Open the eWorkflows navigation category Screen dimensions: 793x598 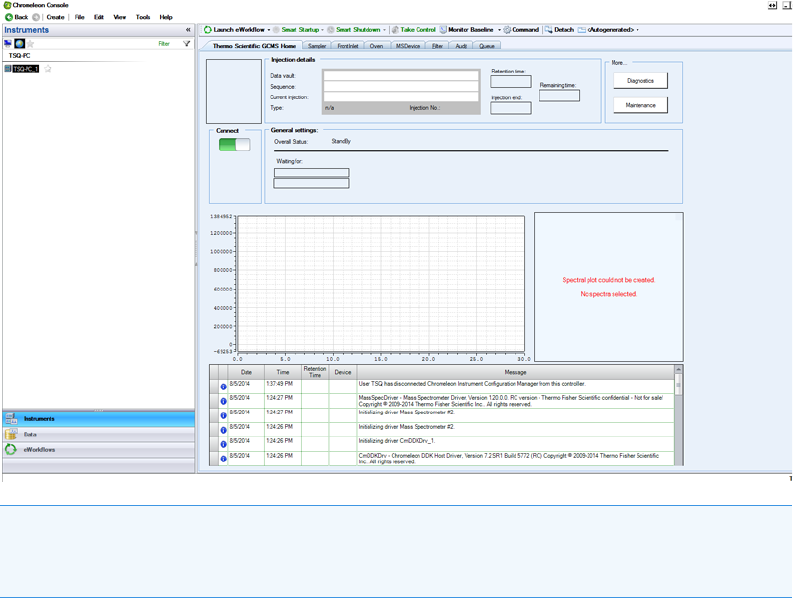click(40, 450)
